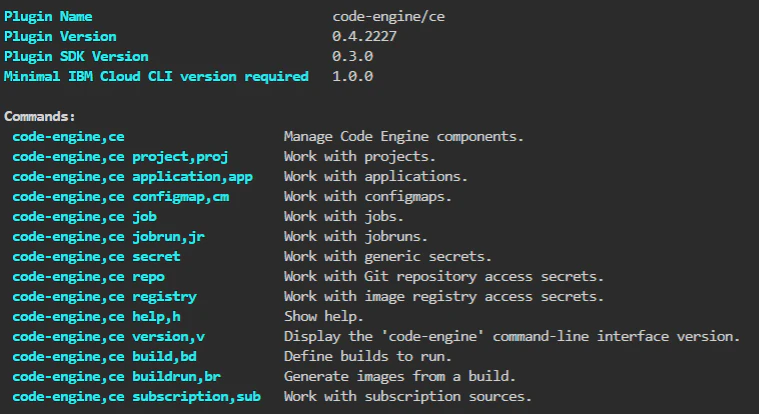This screenshot has height=414, width=759.
Task: Click 'Work with subscription sources.' description
Action: 408,396
